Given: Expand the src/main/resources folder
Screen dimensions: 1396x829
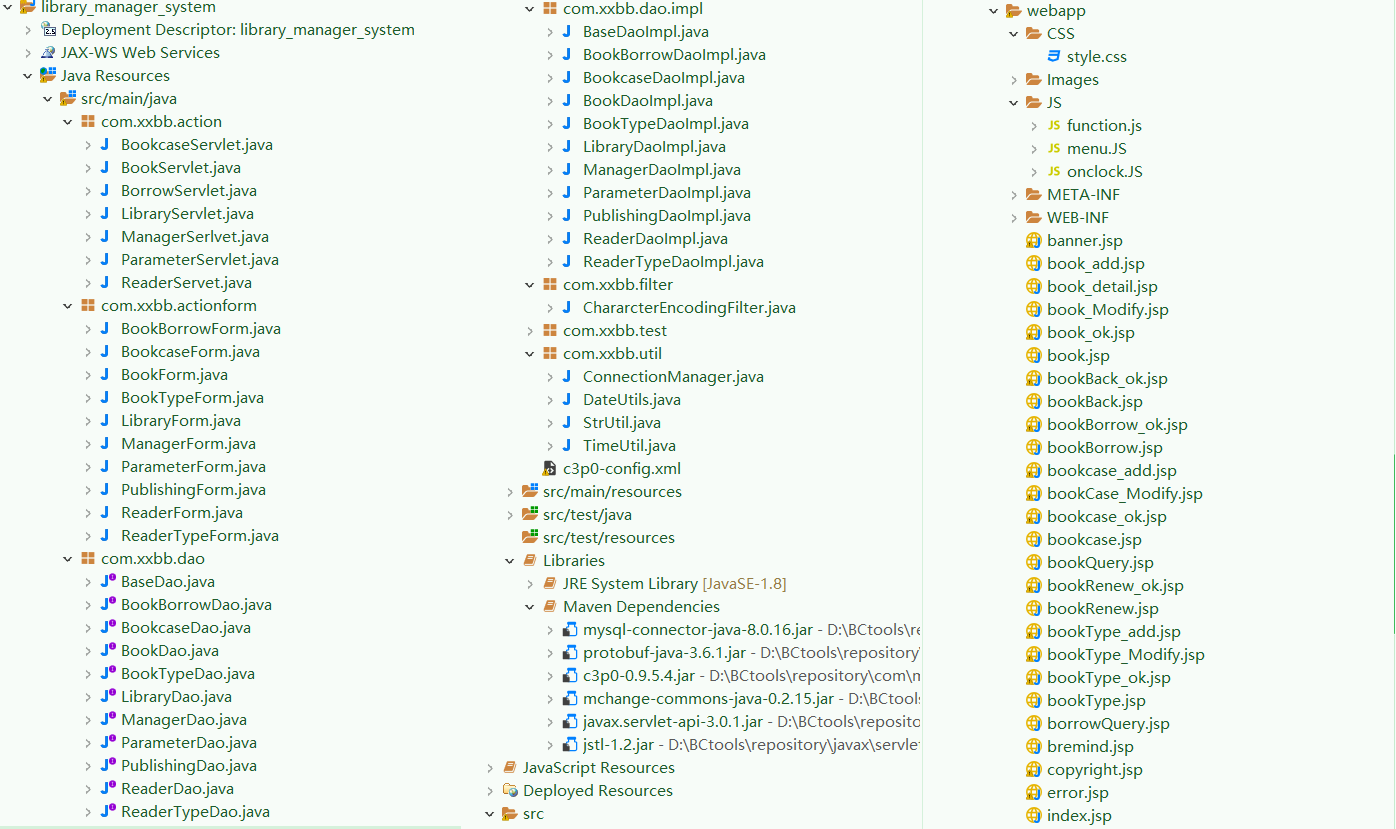Looking at the screenshot, I should [x=509, y=491].
